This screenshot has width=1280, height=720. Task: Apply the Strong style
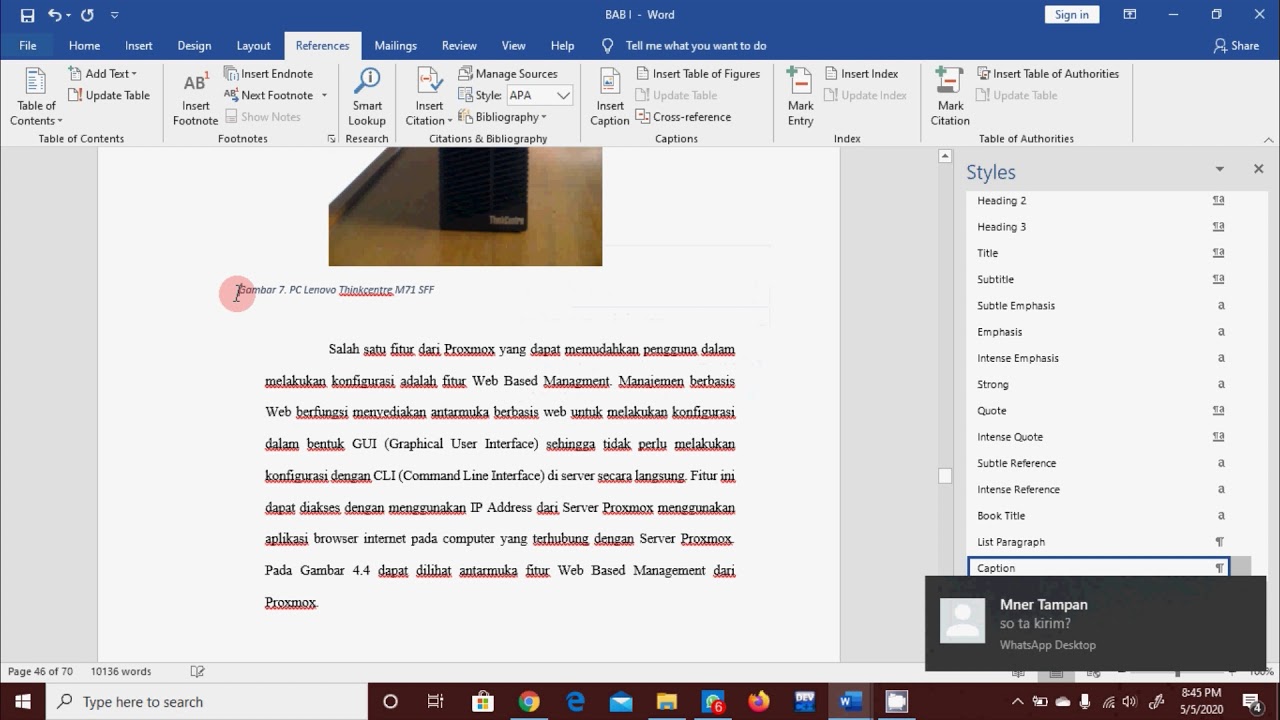coord(1100,384)
